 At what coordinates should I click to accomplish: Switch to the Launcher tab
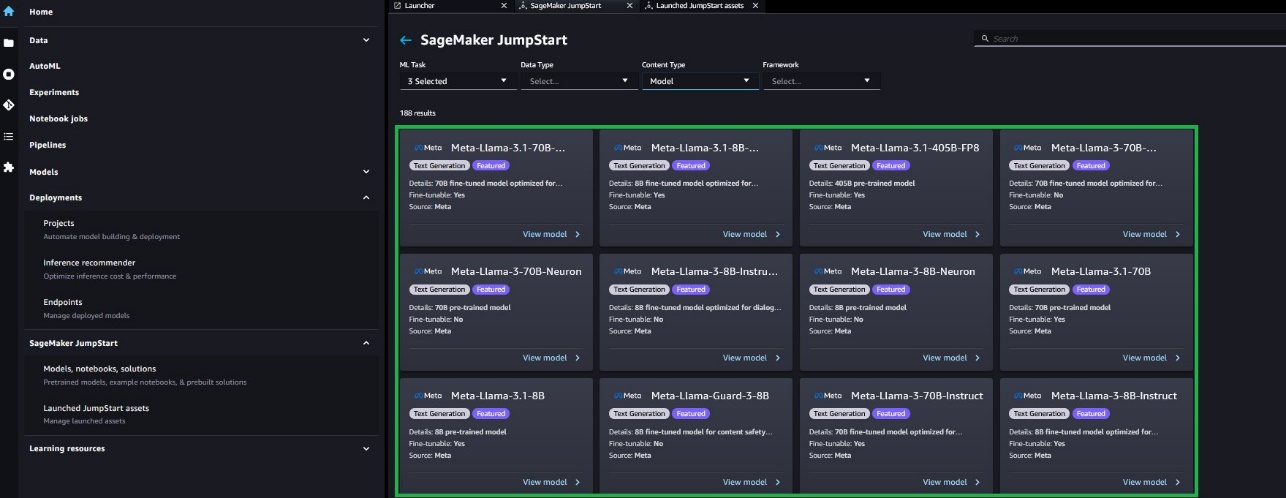450,6
